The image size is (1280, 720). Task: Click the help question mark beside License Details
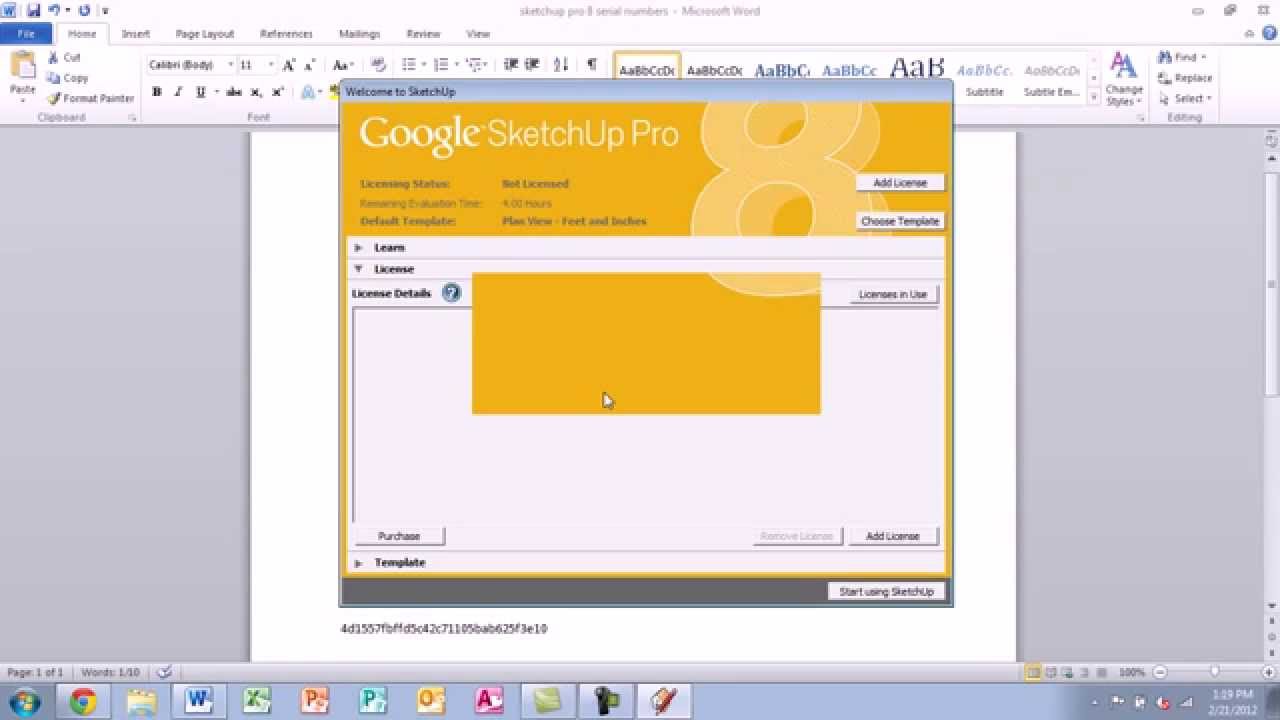tap(452, 292)
